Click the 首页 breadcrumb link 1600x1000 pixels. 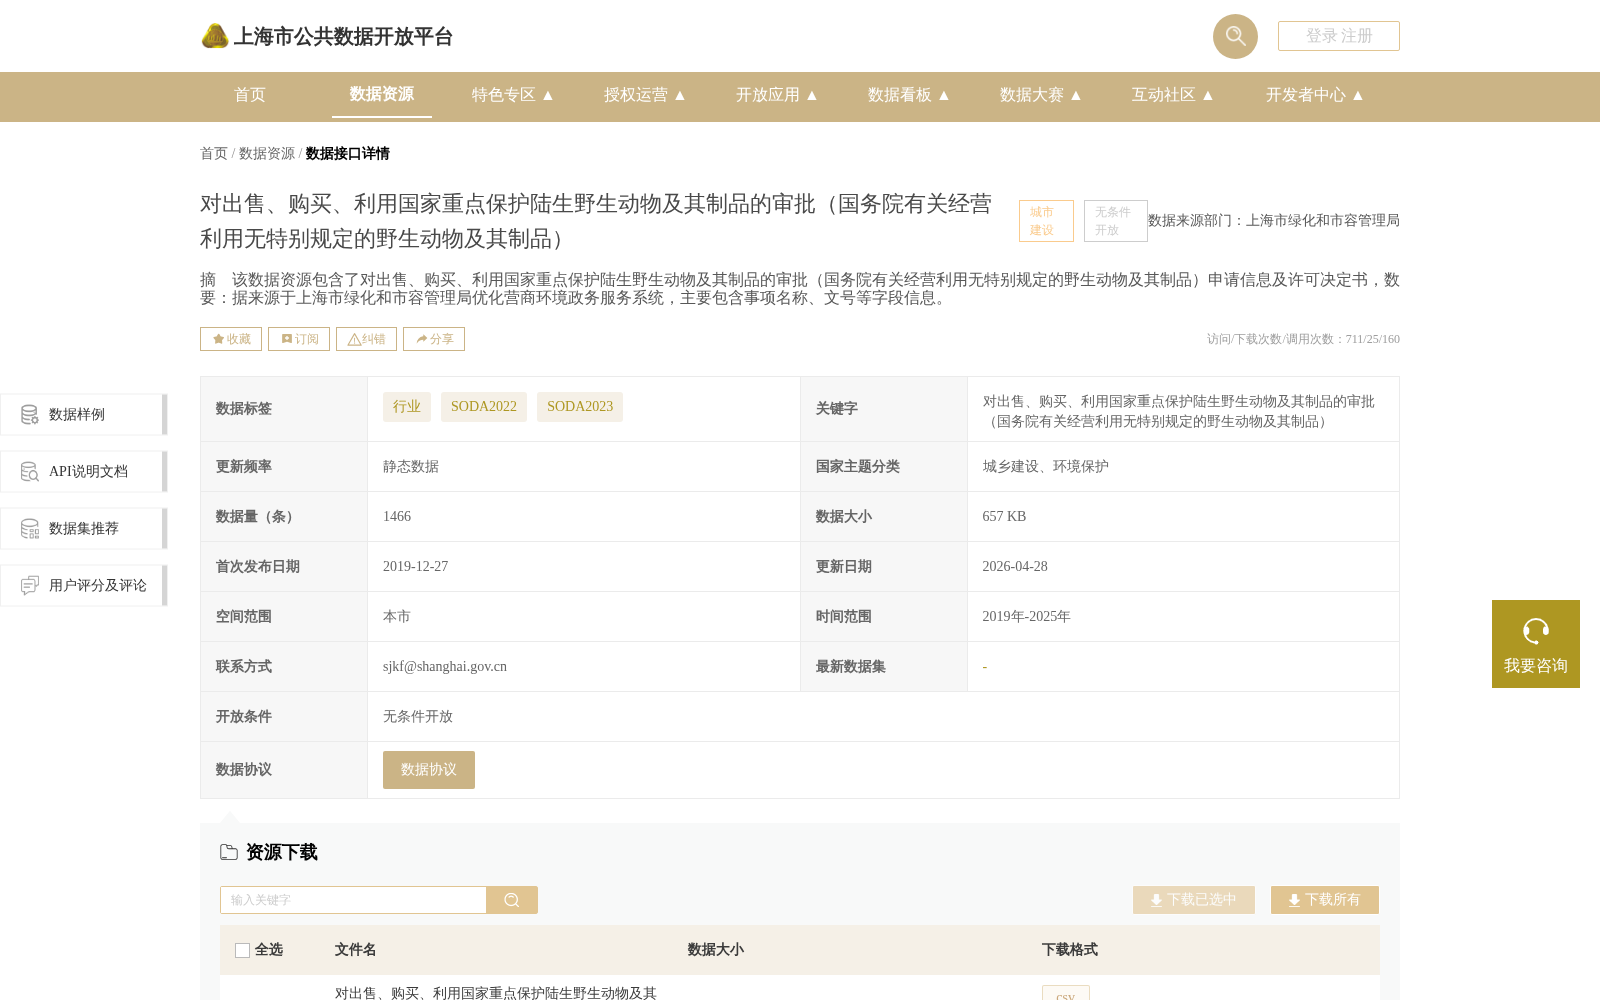[214, 153]
